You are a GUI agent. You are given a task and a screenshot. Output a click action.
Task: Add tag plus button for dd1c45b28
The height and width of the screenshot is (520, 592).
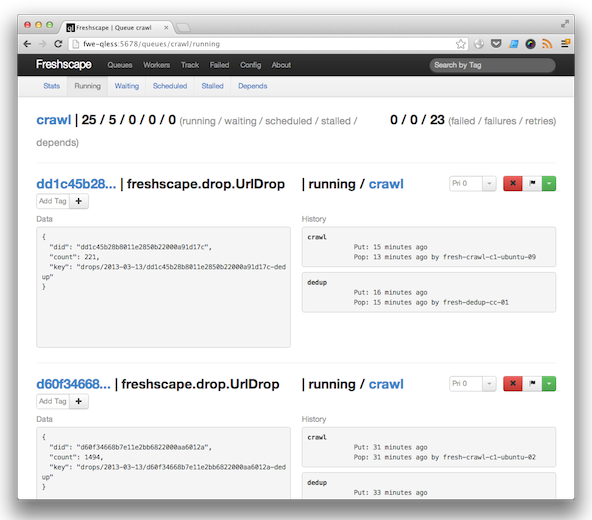pos(79,201)
